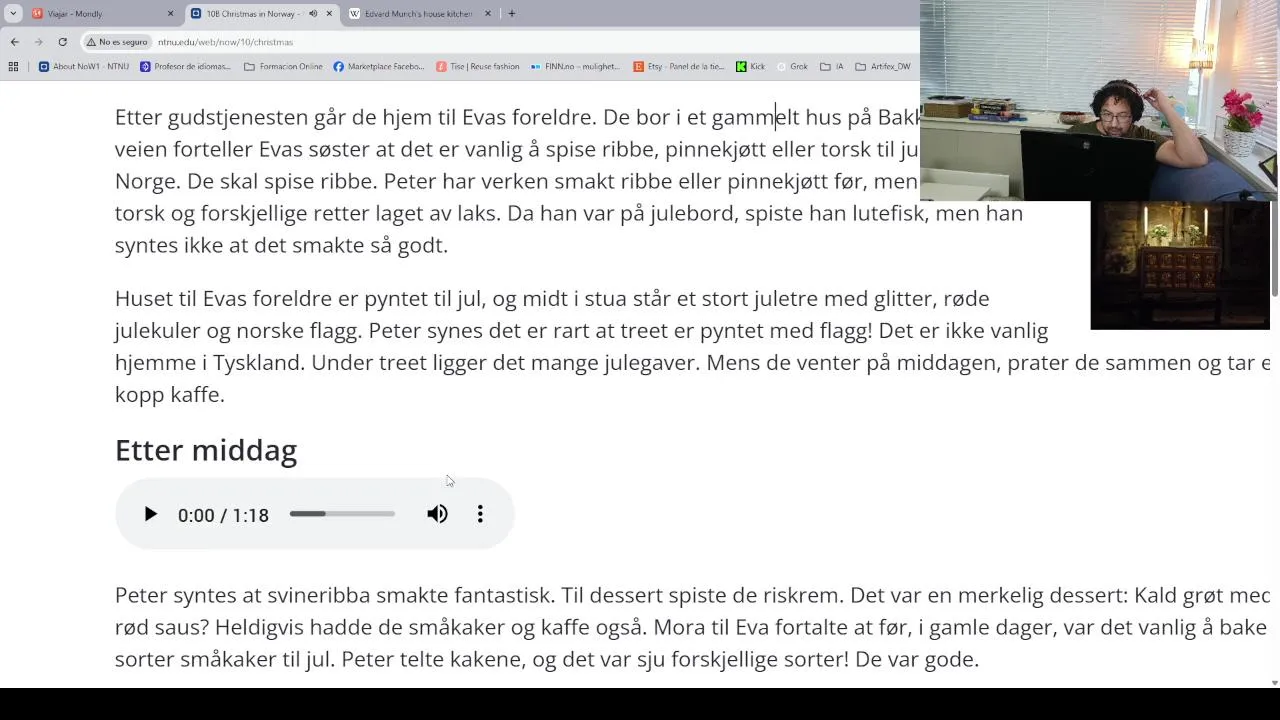Open Etsy Panel bookmark

679,67
